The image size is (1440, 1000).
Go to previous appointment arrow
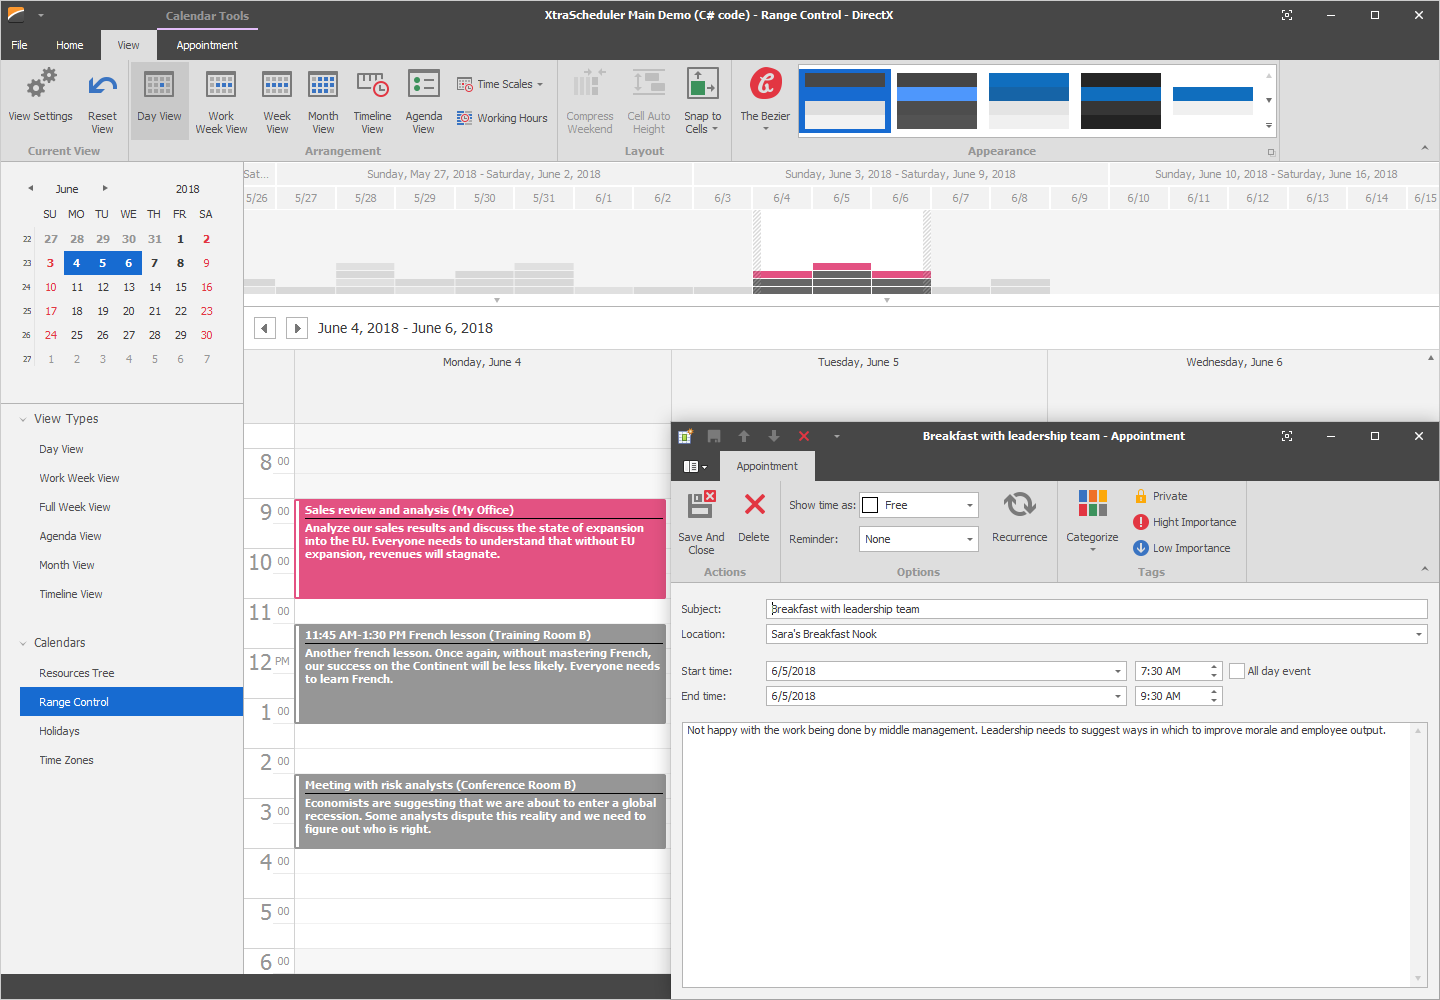pos(744,436)
